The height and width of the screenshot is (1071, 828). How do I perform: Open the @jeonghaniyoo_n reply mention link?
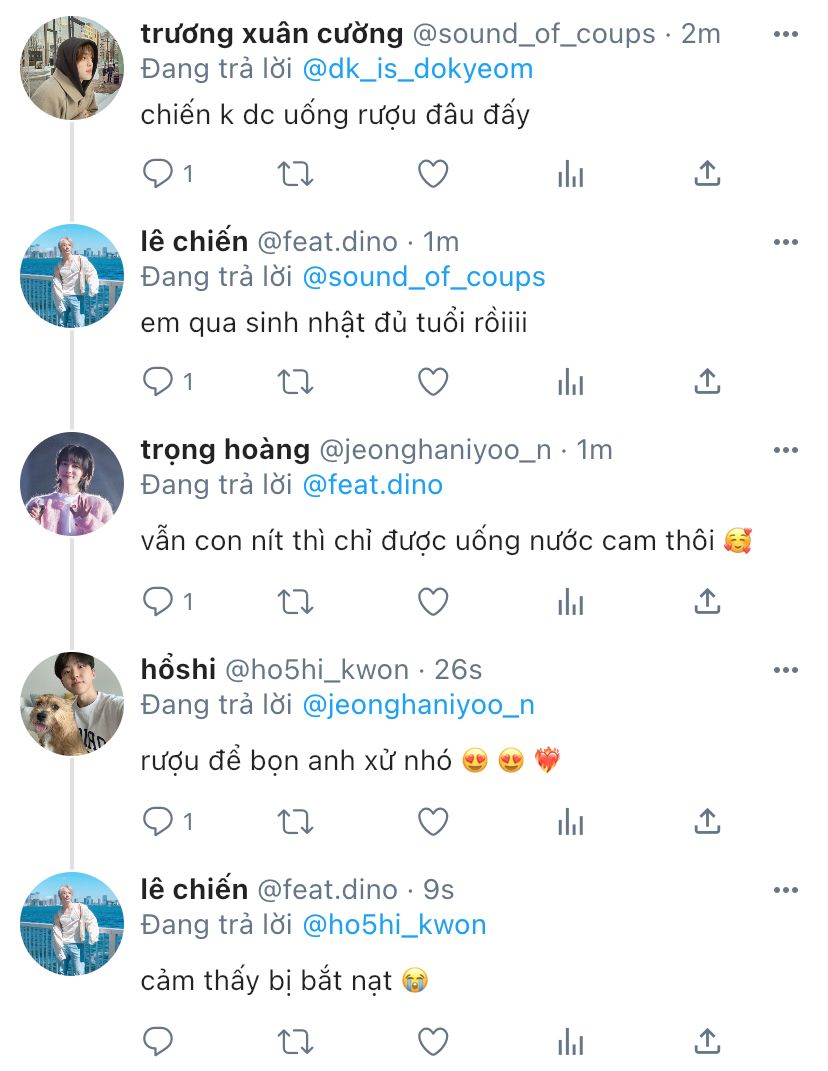pyautogui.click(x=417, y=705)
